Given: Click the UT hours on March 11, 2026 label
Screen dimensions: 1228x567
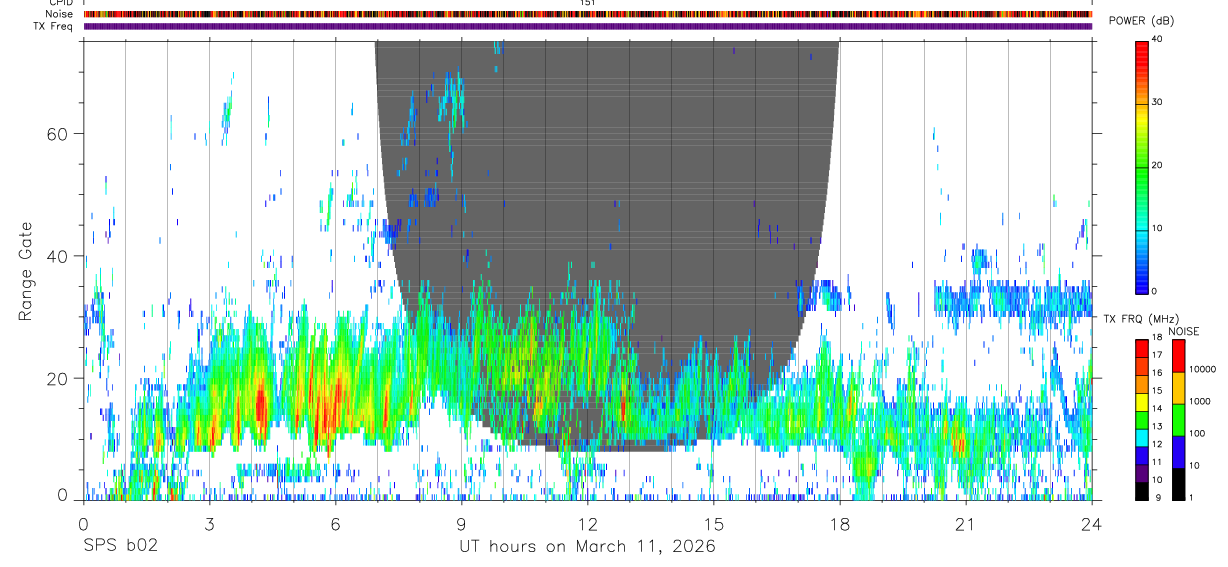Looking at the screenshot, I should 587,548.
